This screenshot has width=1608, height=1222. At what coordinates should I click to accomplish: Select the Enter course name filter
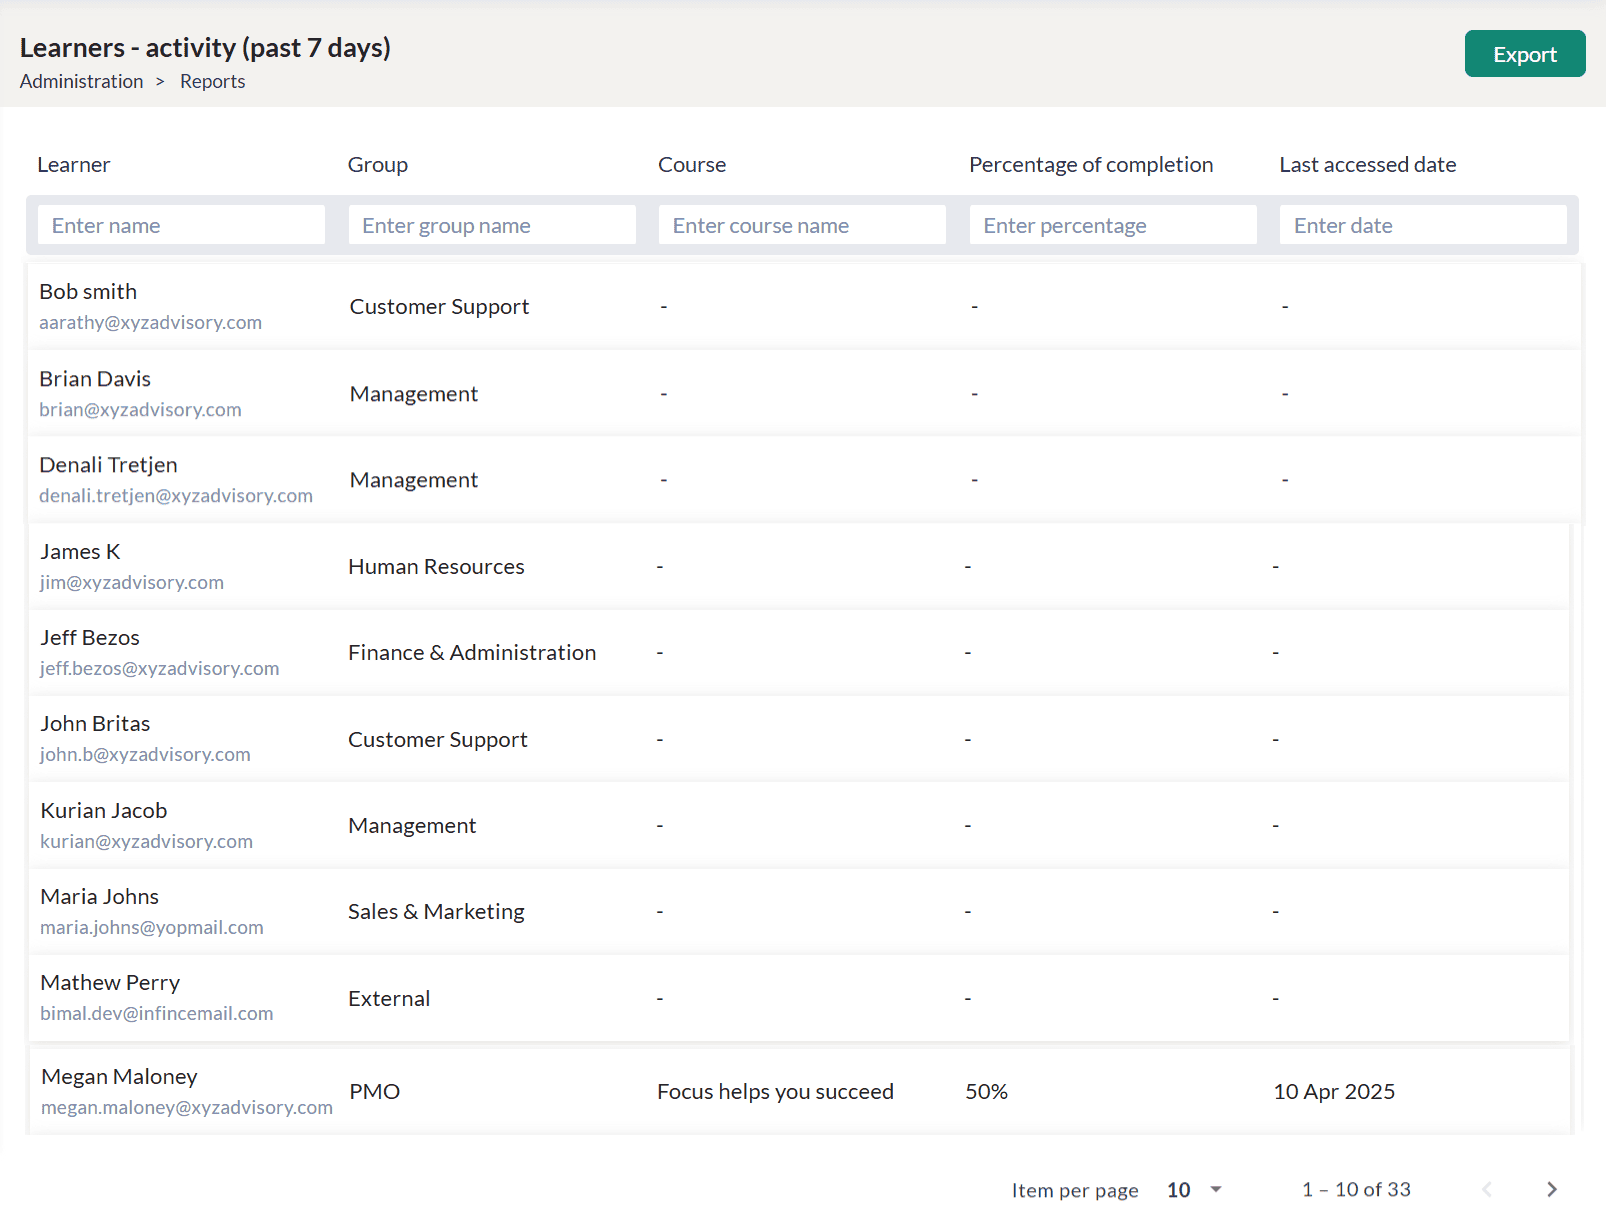pyautogui.click(x=802, y=225)
